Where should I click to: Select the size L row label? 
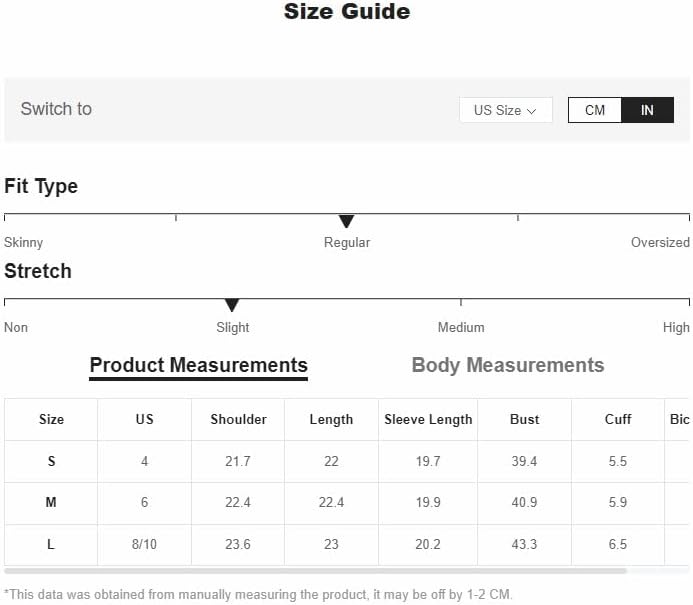[x=51, y=544]
